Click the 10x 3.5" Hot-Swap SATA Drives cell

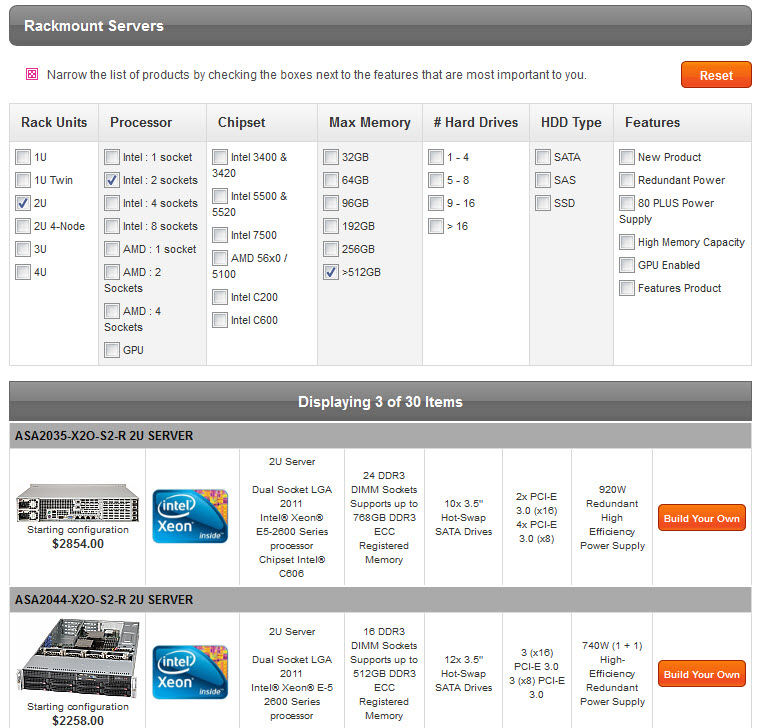tap(464, 517)
